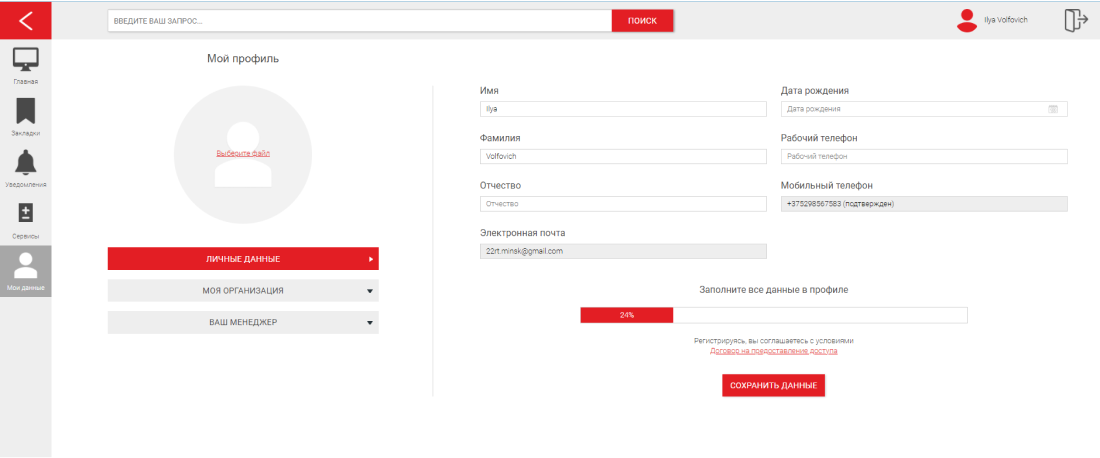Open the Главная monitor icon

(x=26, y=60)
